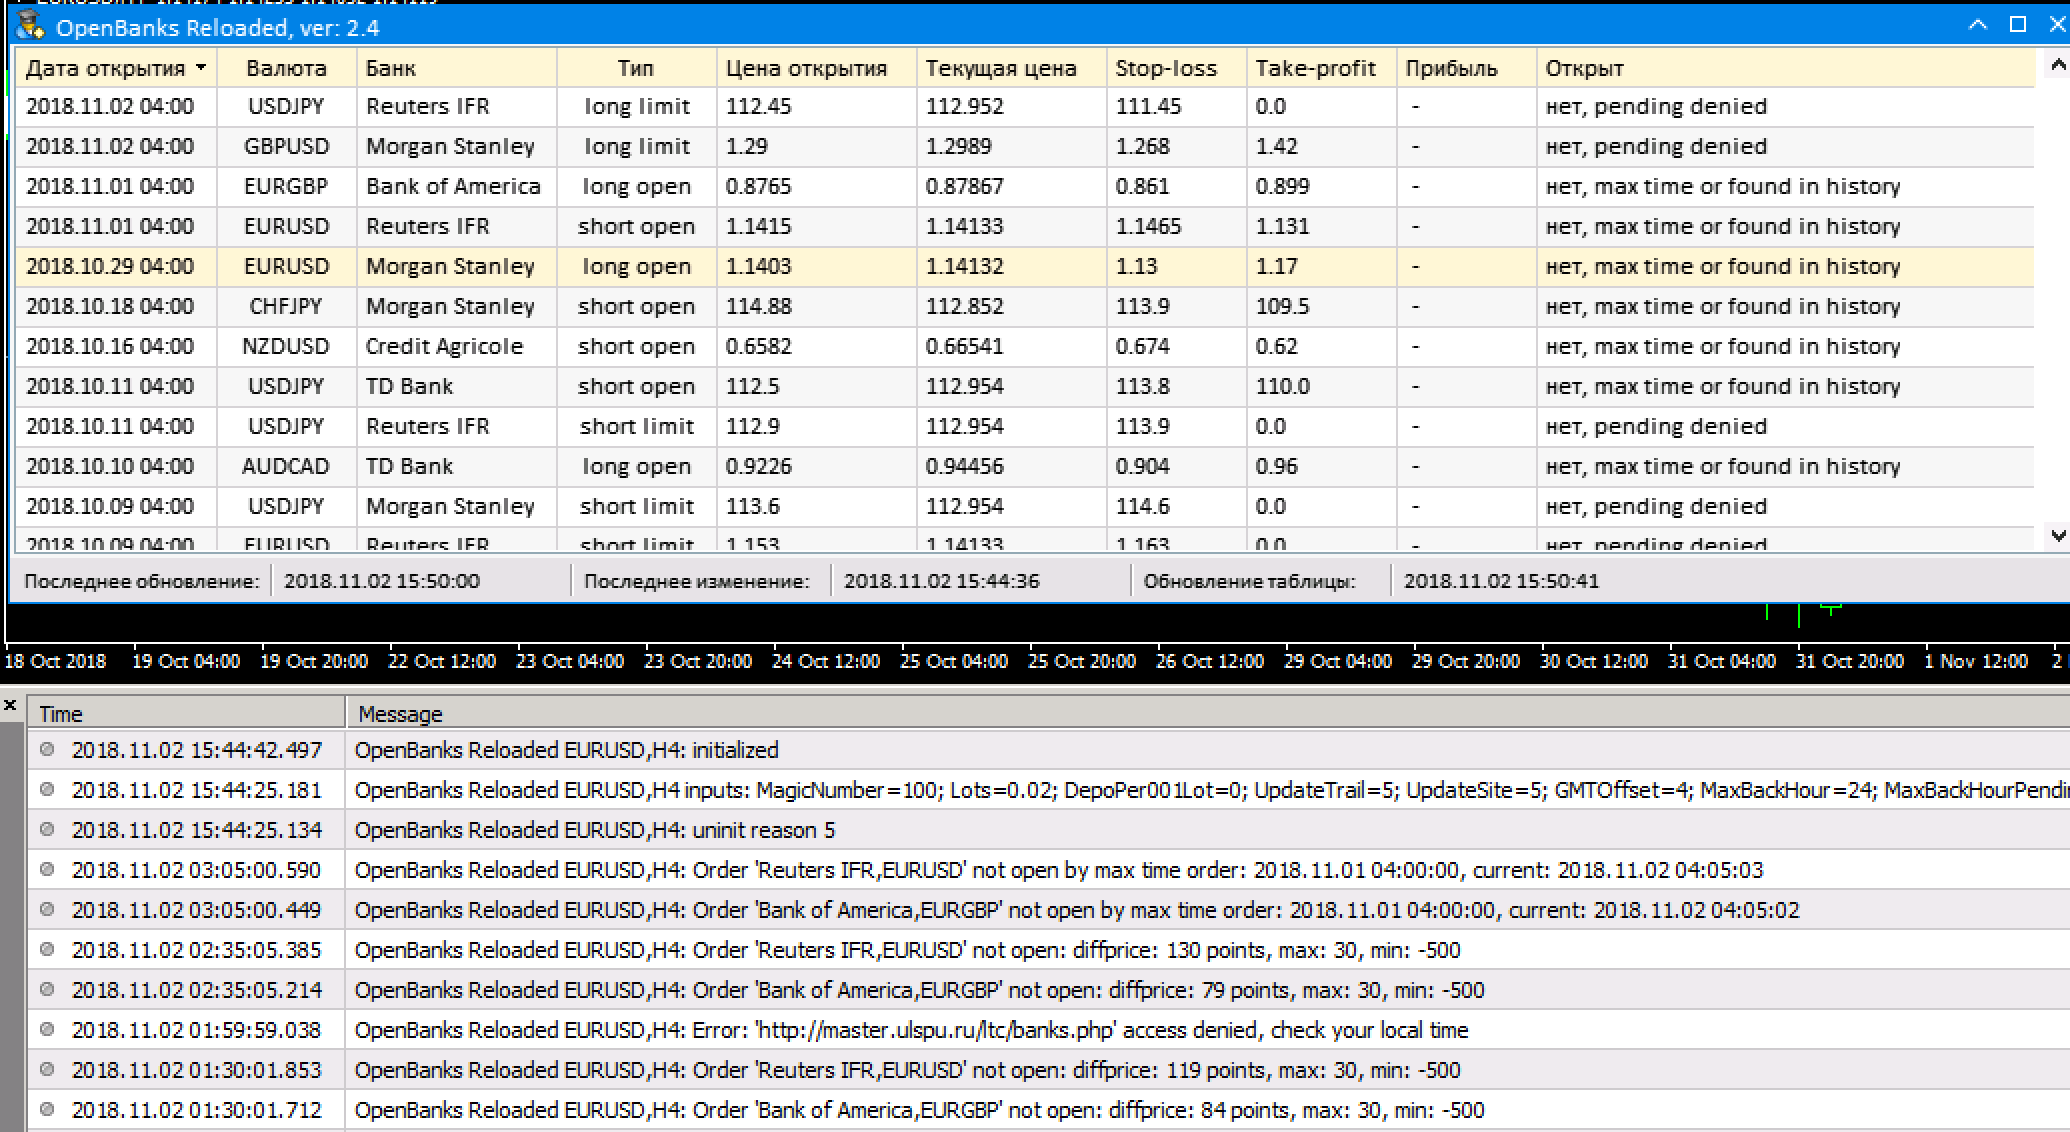Click the 'Цена открытия' column header

pyautogui.click(x=816, y=68)
